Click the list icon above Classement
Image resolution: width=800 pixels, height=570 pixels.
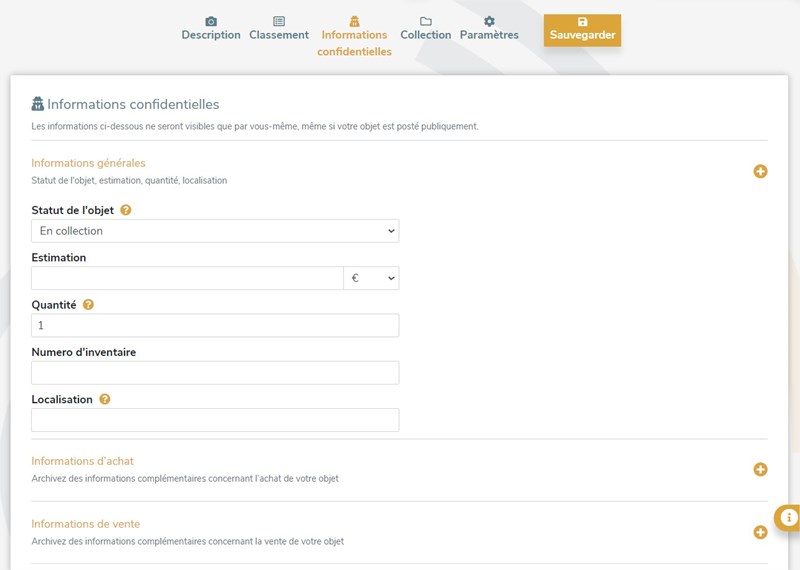[279, 21]
